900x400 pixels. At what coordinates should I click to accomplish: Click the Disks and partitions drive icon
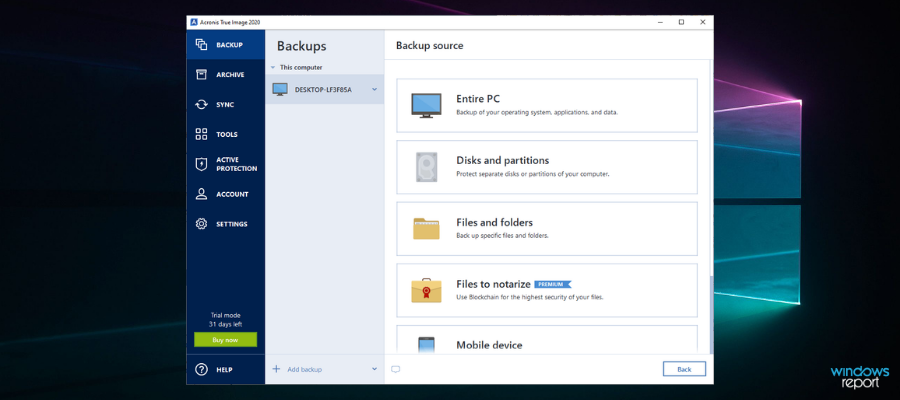(x=426, y=167)
